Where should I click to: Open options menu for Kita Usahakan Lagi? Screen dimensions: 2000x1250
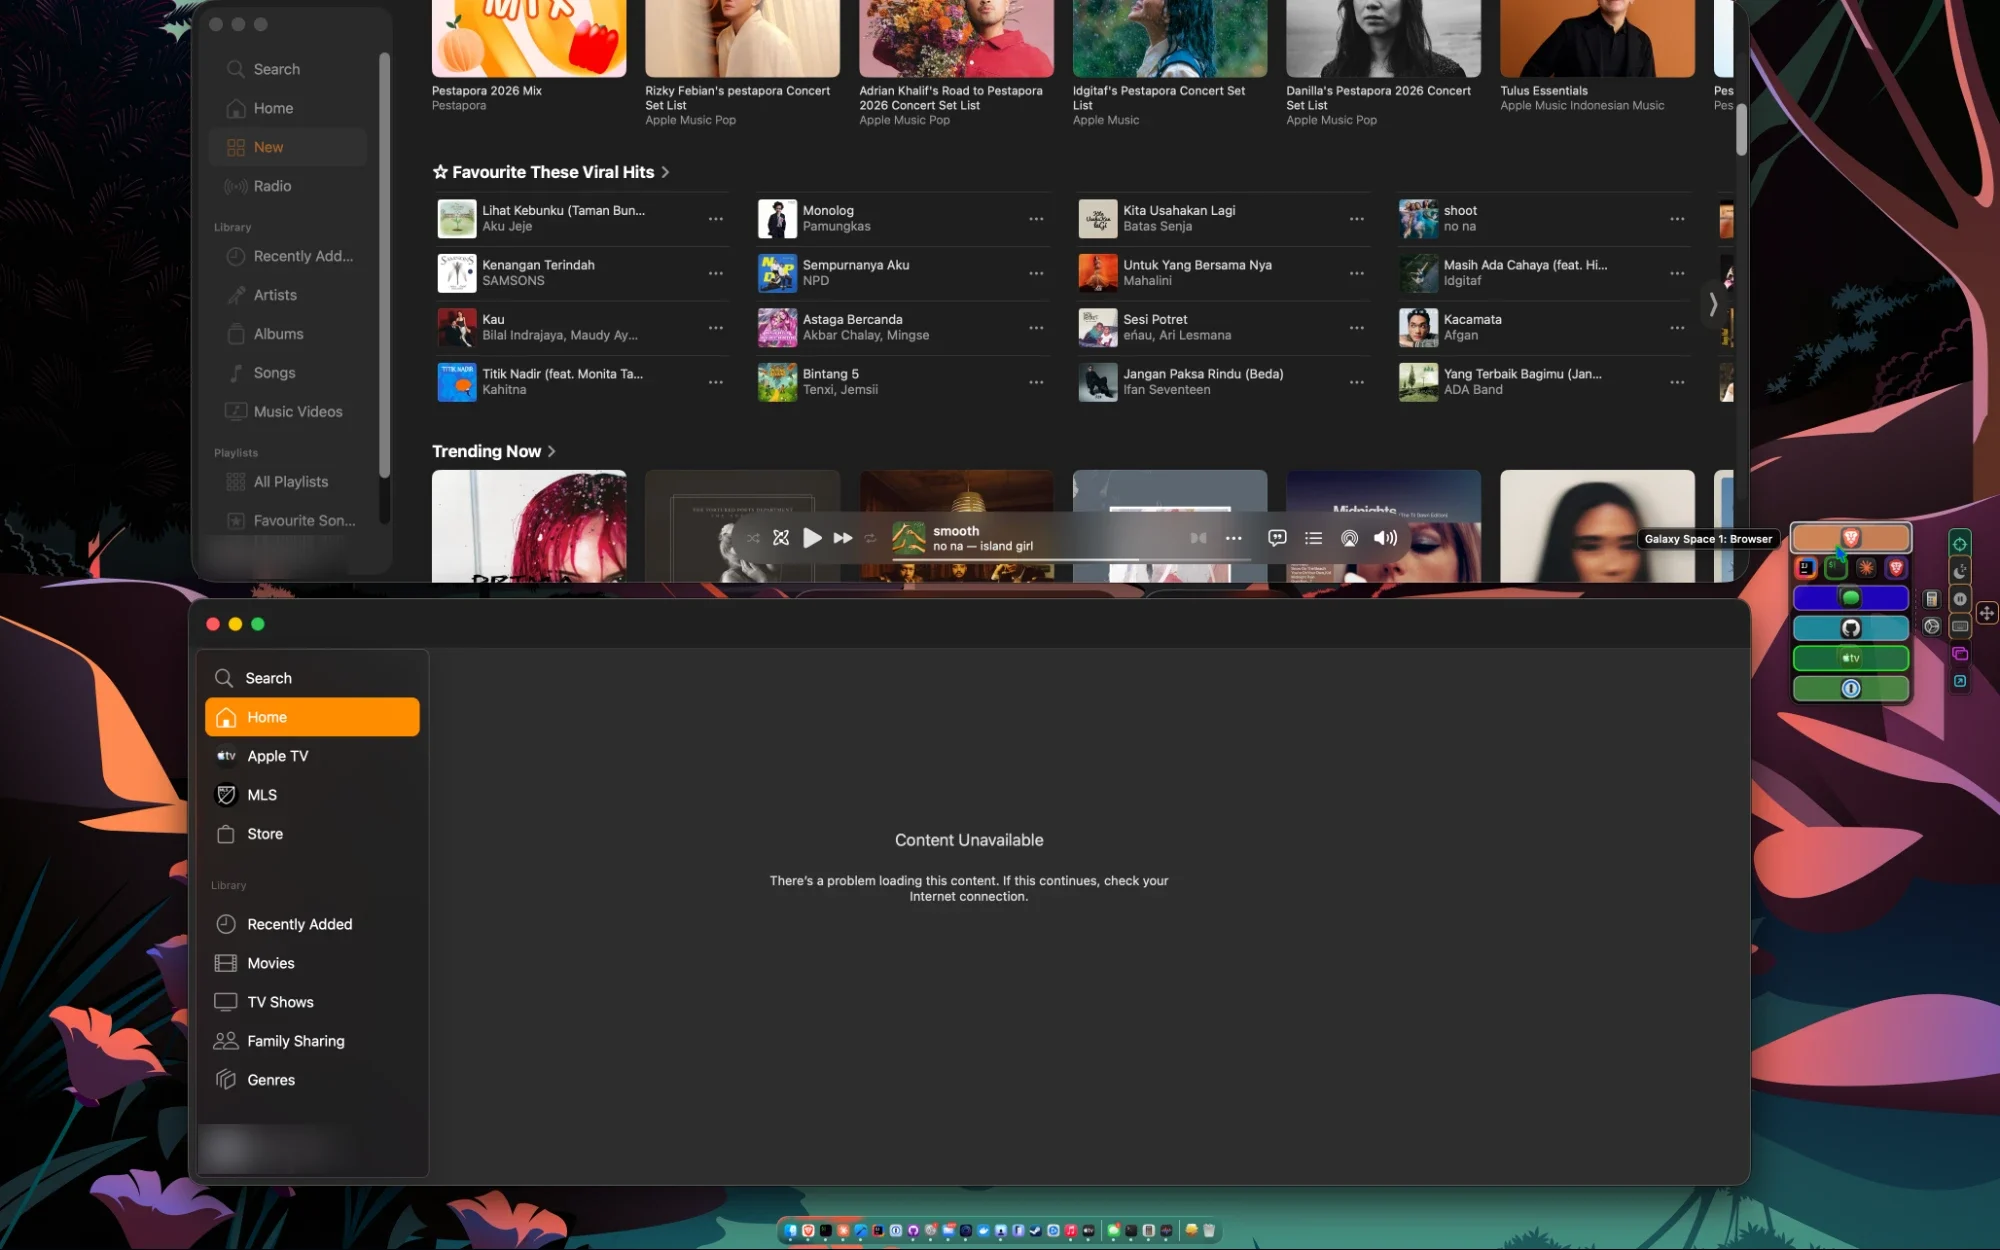[x=1356, y=219]
